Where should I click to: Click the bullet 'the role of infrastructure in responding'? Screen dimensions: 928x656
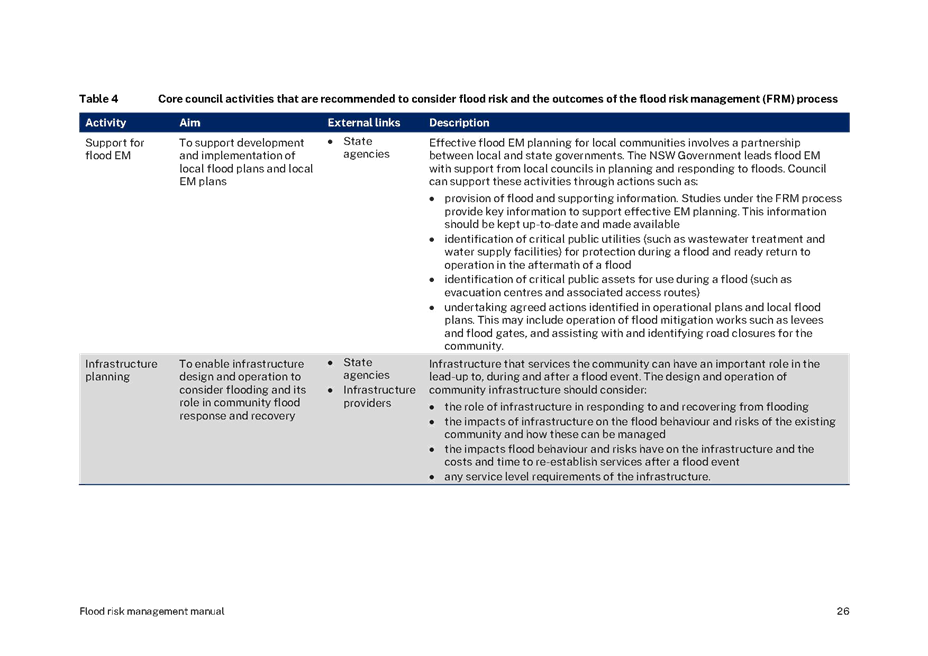[626, 407]
